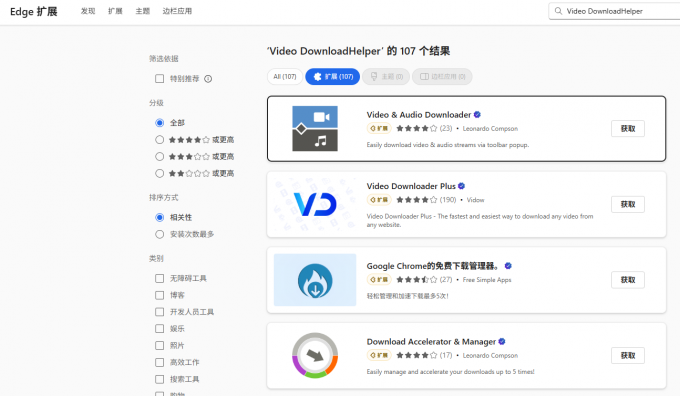The height and width of the screenshot is (396, 680).
Task: Open the Video Downloader Plus title link
Action: (x=411, y=186)
